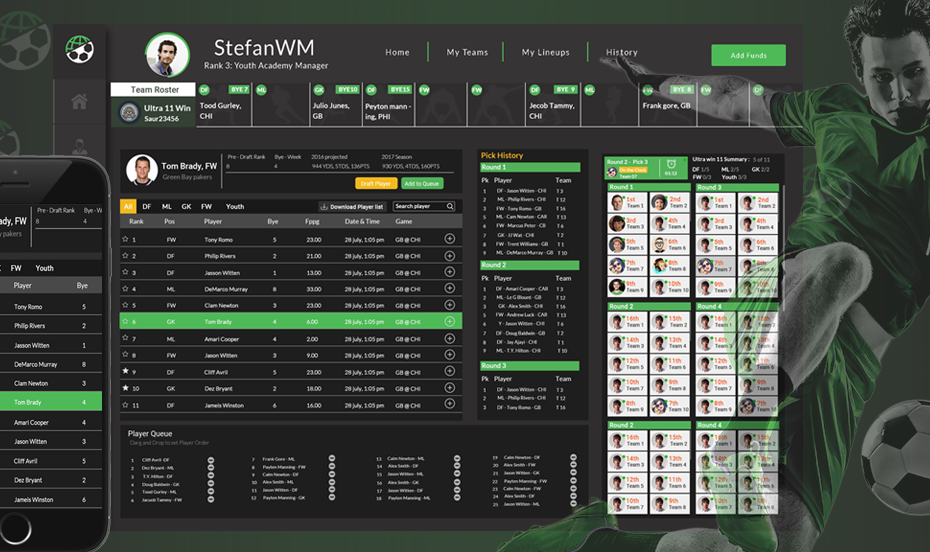Add Amari Cooper with plus icon
The image size is (930, 552).
point(450,339)
